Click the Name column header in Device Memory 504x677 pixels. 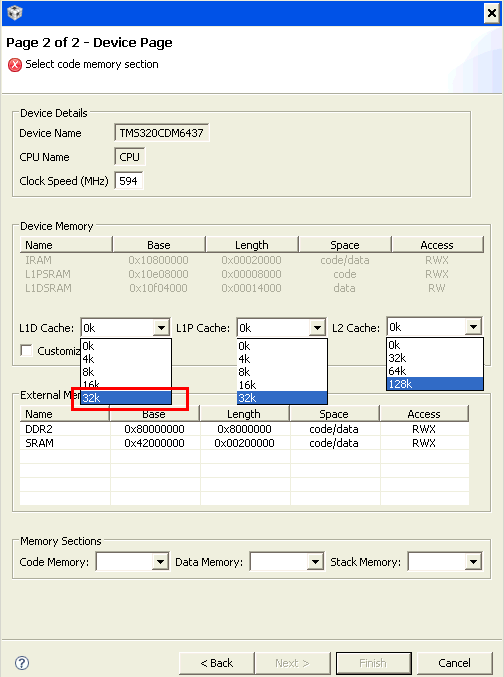pyautogui.click(x=66, y=245)
